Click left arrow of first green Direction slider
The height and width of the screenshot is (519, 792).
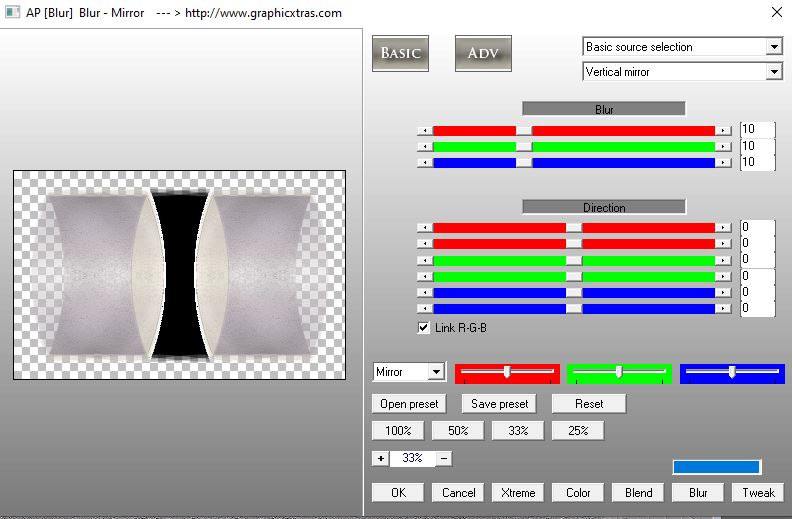point(425,261)
